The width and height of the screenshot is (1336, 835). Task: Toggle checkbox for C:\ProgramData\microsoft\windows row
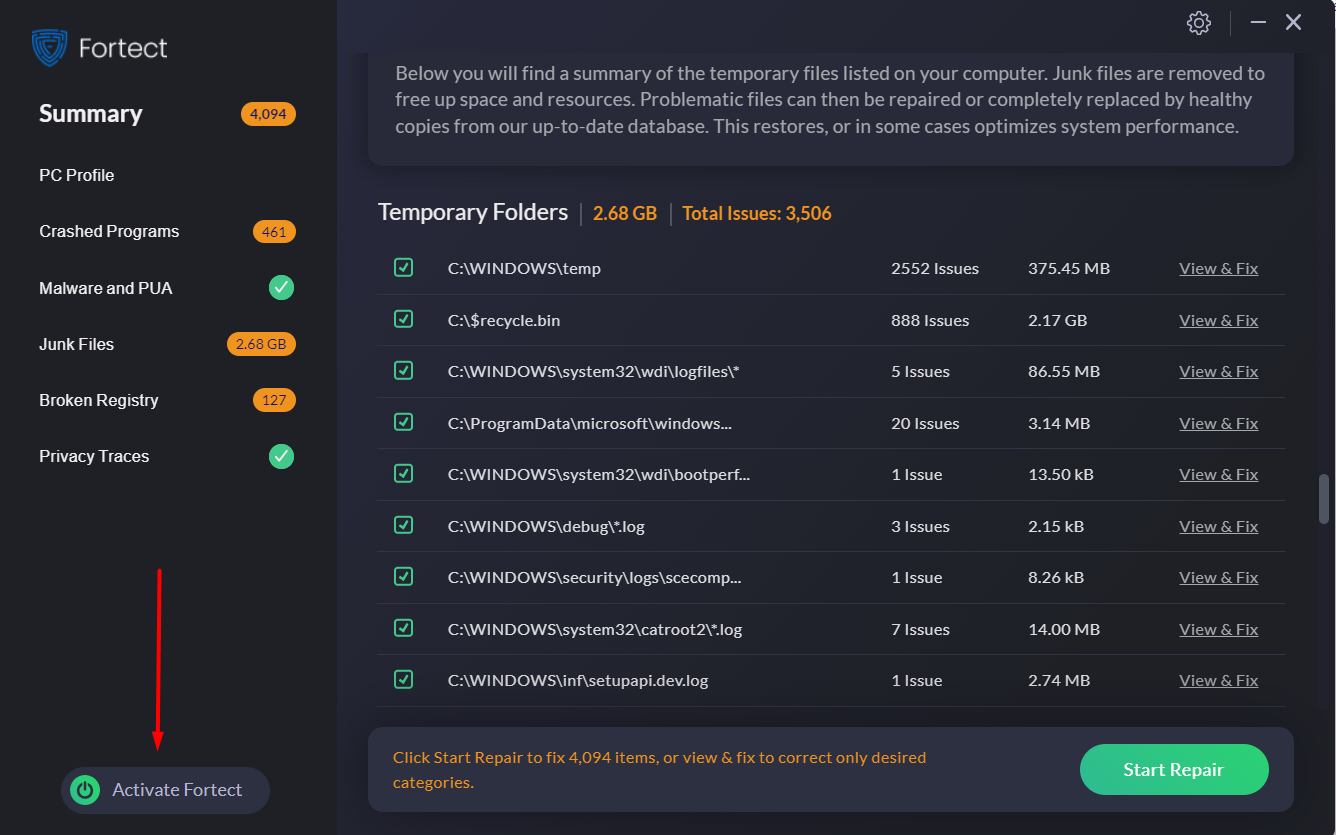[403, 422]
